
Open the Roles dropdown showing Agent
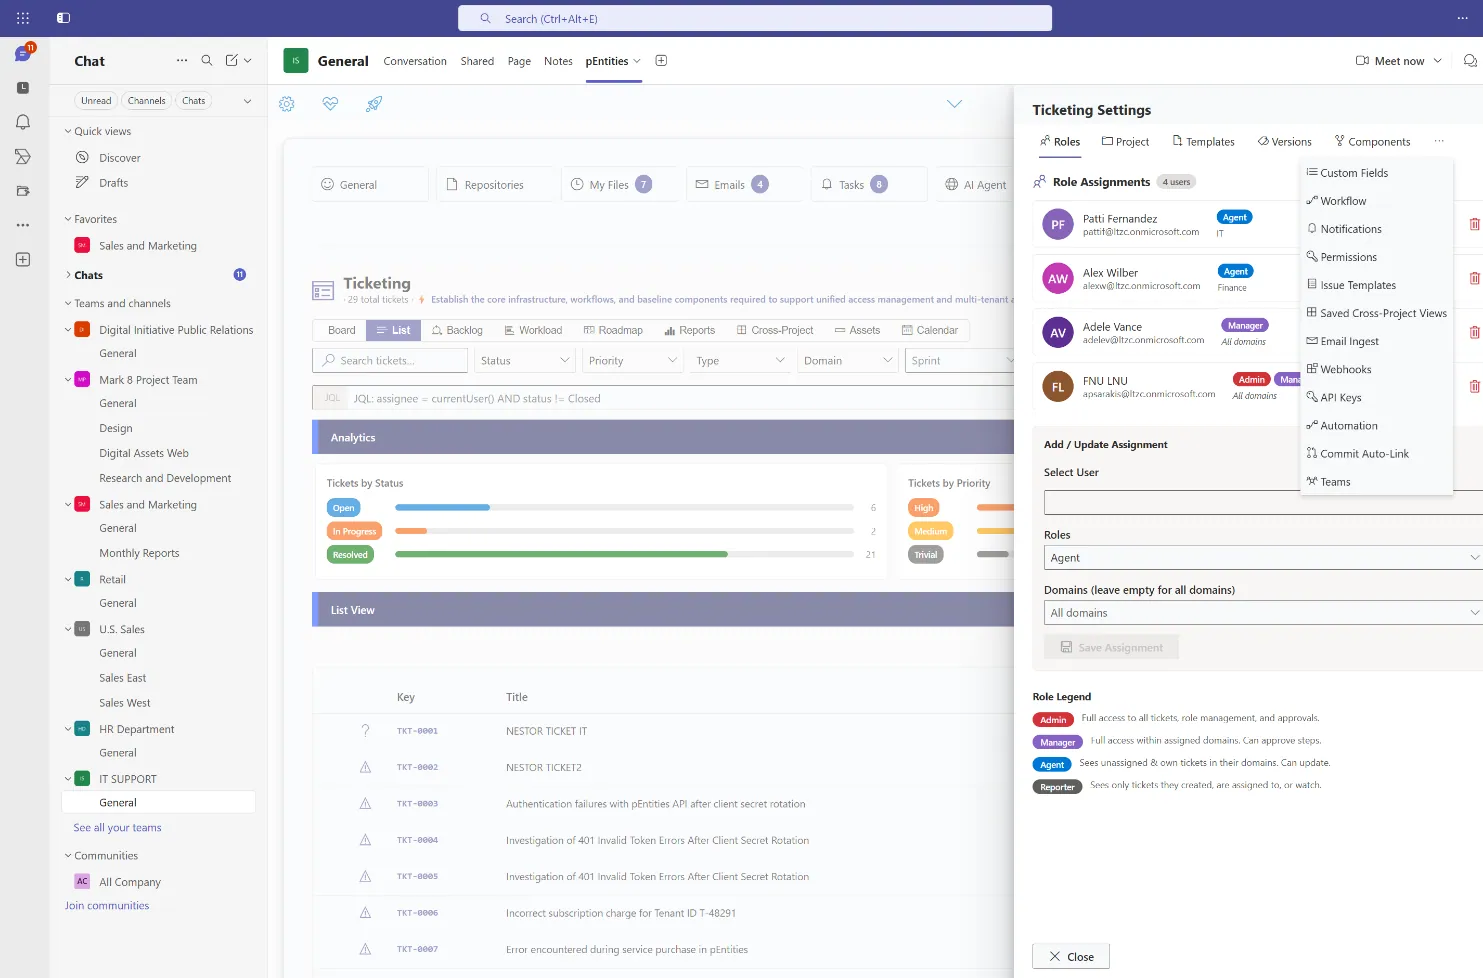click(1263, 558)
